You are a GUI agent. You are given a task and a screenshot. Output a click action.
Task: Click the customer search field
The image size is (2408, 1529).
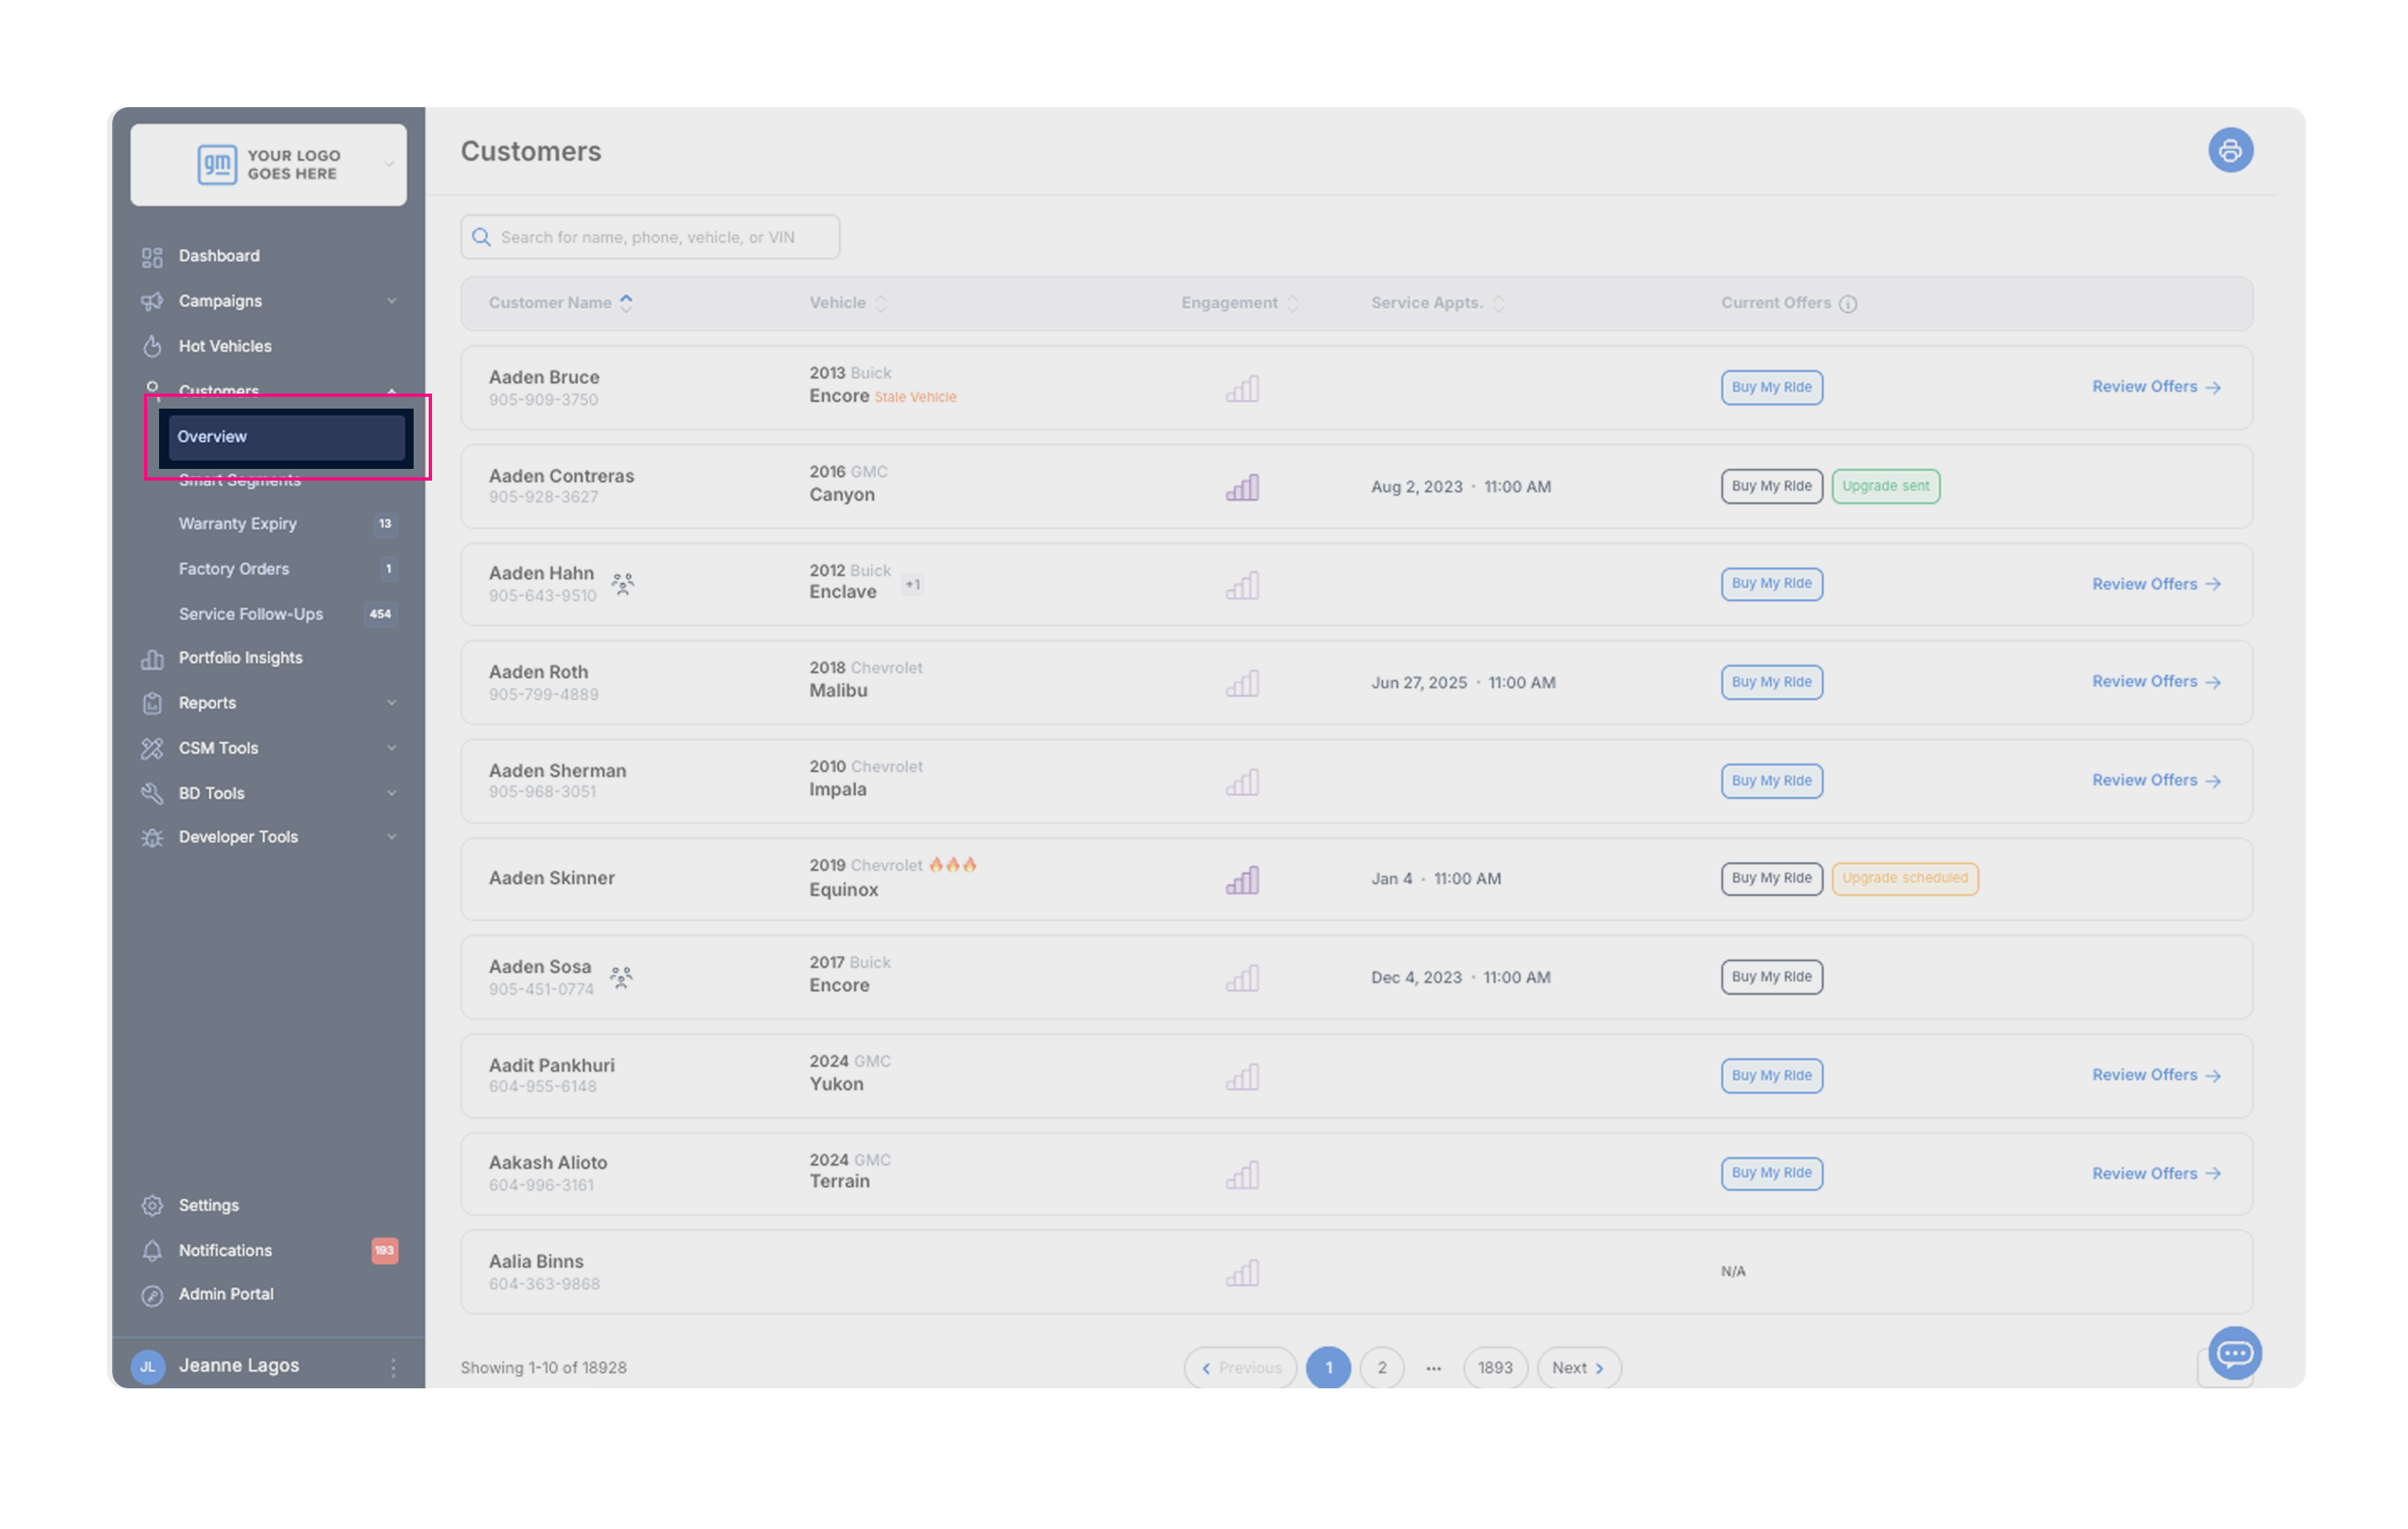tap(650, 237)
